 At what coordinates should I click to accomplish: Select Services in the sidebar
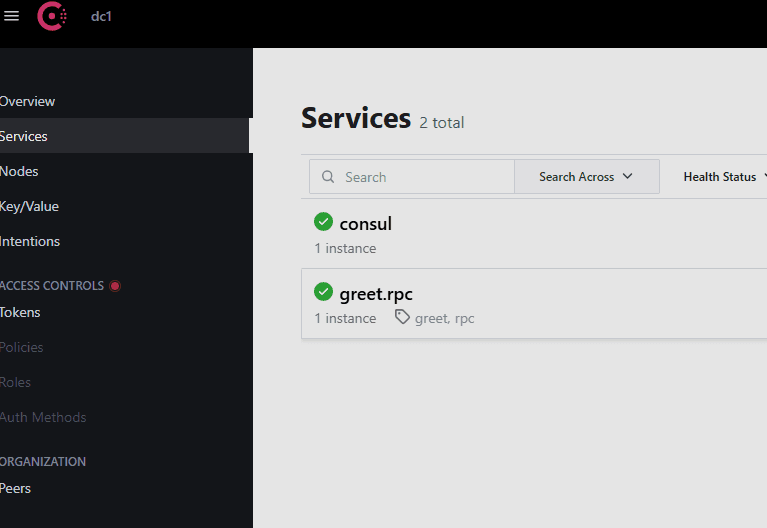pyautogui.click(x=24, y=136)
